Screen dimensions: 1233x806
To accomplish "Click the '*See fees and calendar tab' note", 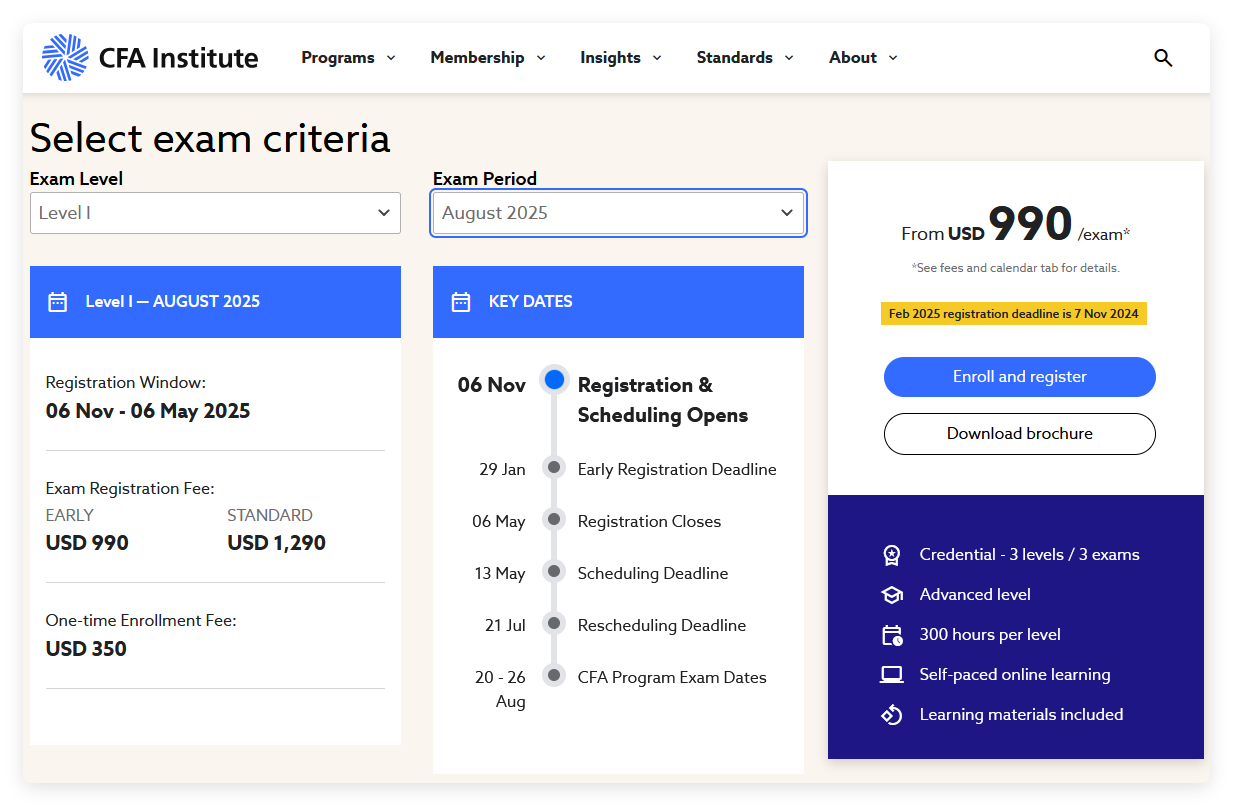I will [1015, 268].
